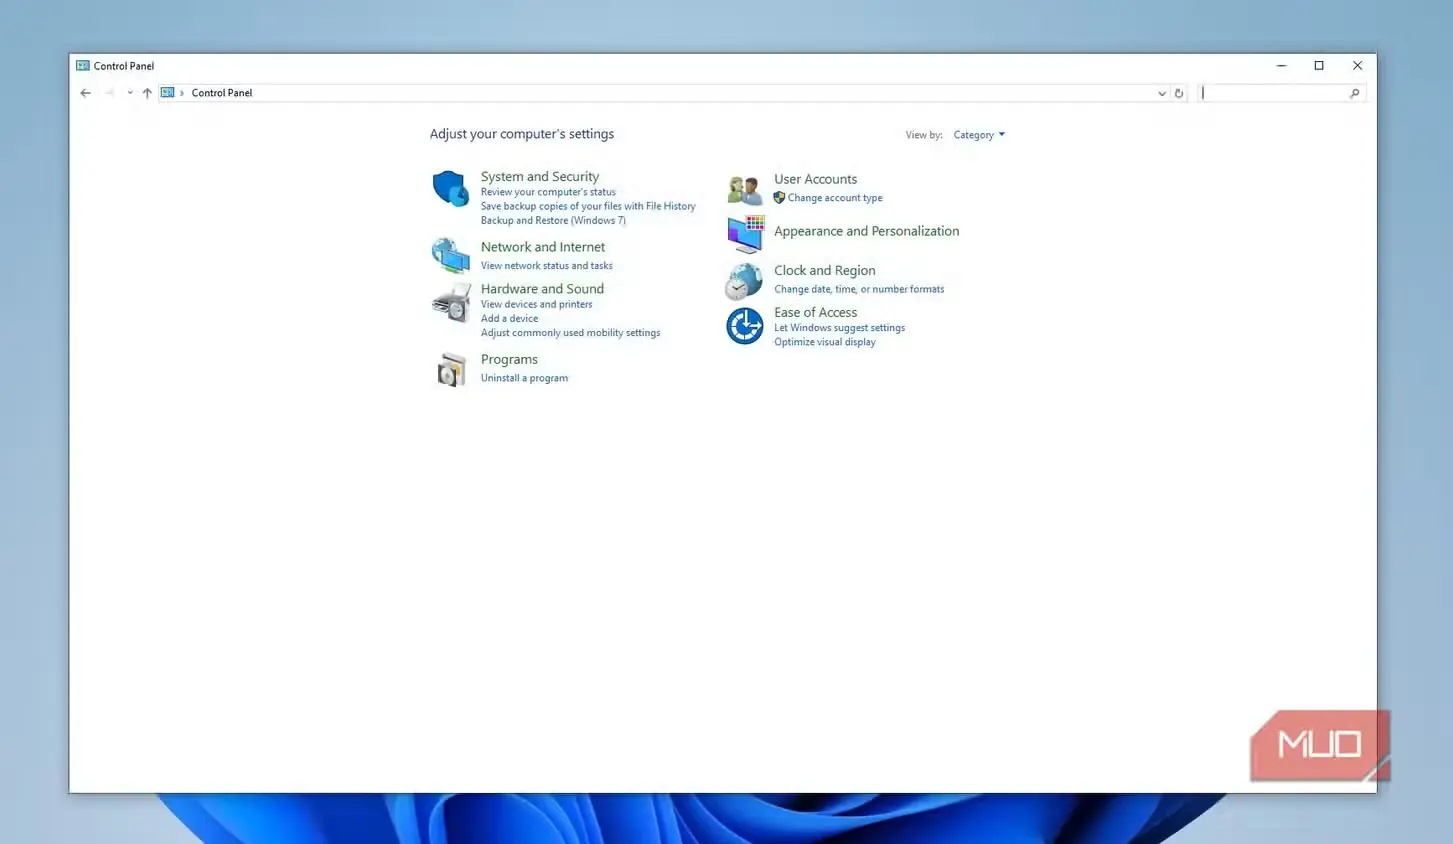The height and width of the screenshot is (844, 1453).
Task: Open the Clock and Region globe clock icon
Action: click(744, 281)
